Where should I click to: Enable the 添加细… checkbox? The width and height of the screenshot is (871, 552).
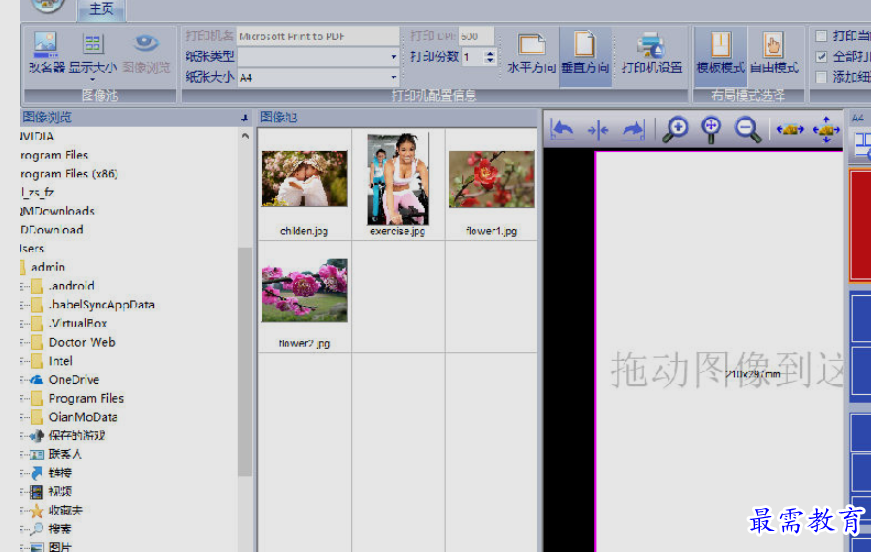click(x=821, y=77)
